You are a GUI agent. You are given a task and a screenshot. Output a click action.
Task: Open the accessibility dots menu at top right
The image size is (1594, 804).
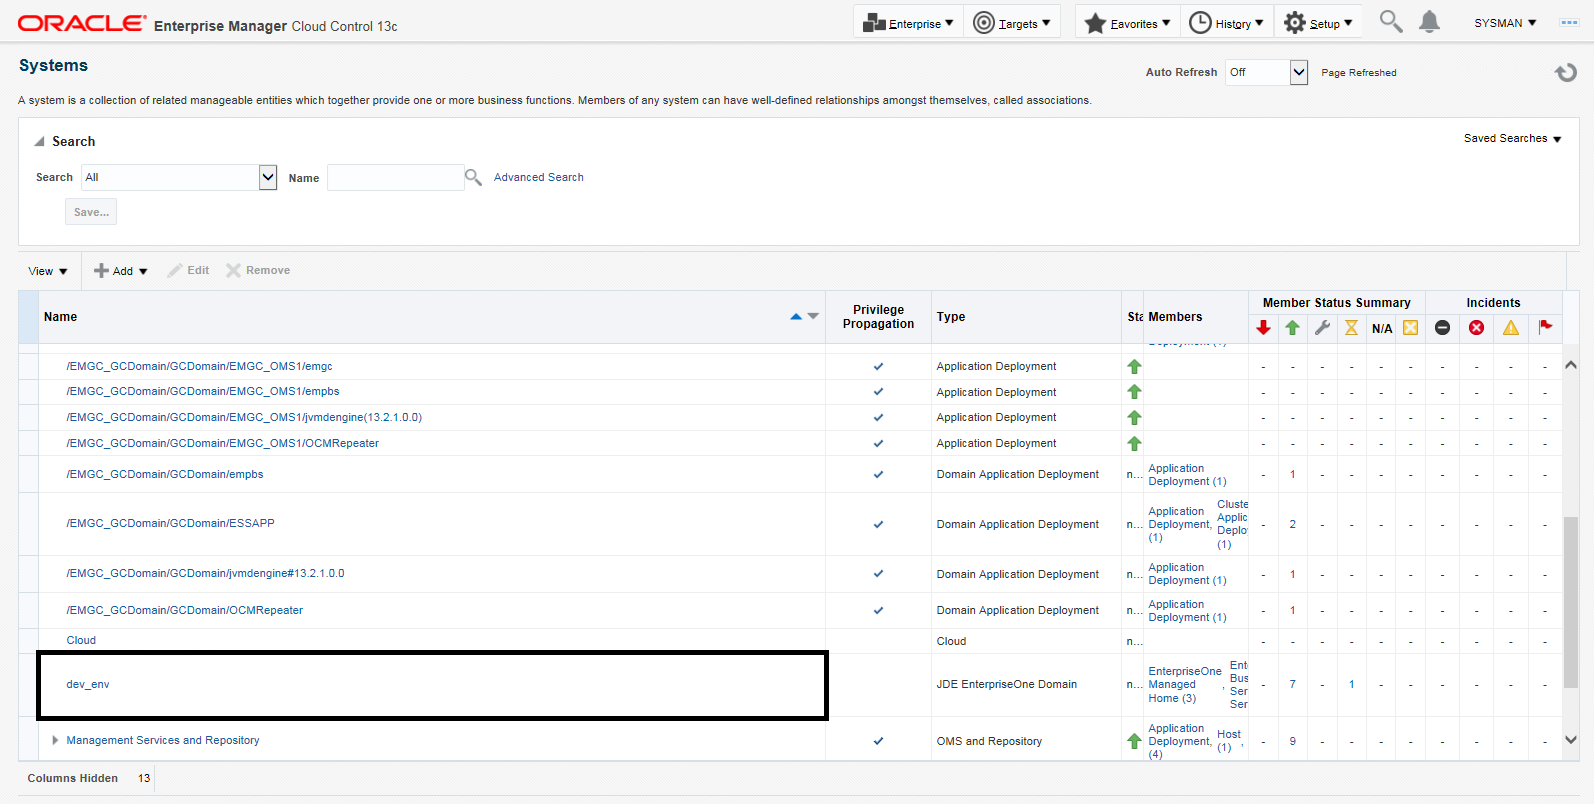[x=1569, y=22]
